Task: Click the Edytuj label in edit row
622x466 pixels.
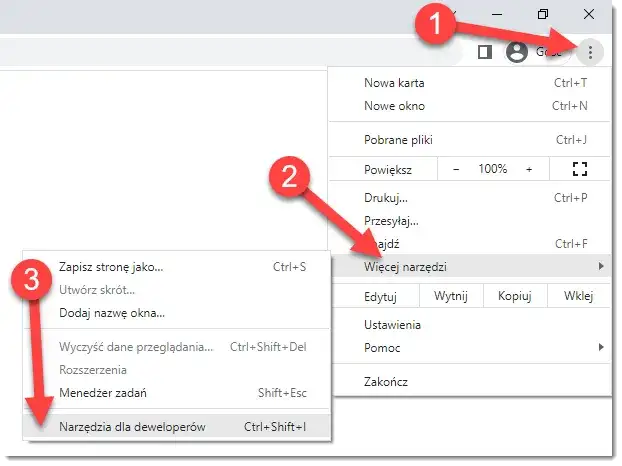Action: pyautogui.click(x=380, y=297)
